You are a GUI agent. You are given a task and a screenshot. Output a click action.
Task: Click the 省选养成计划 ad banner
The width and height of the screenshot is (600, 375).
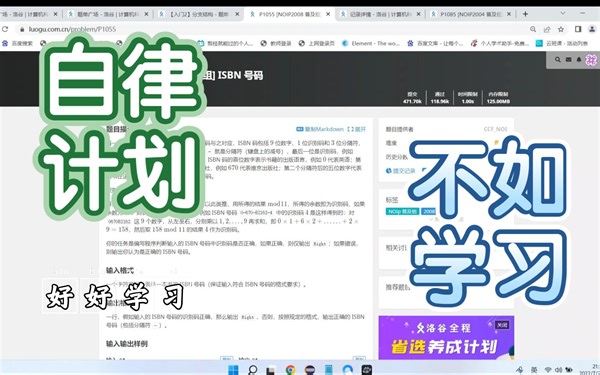(446, 338)
